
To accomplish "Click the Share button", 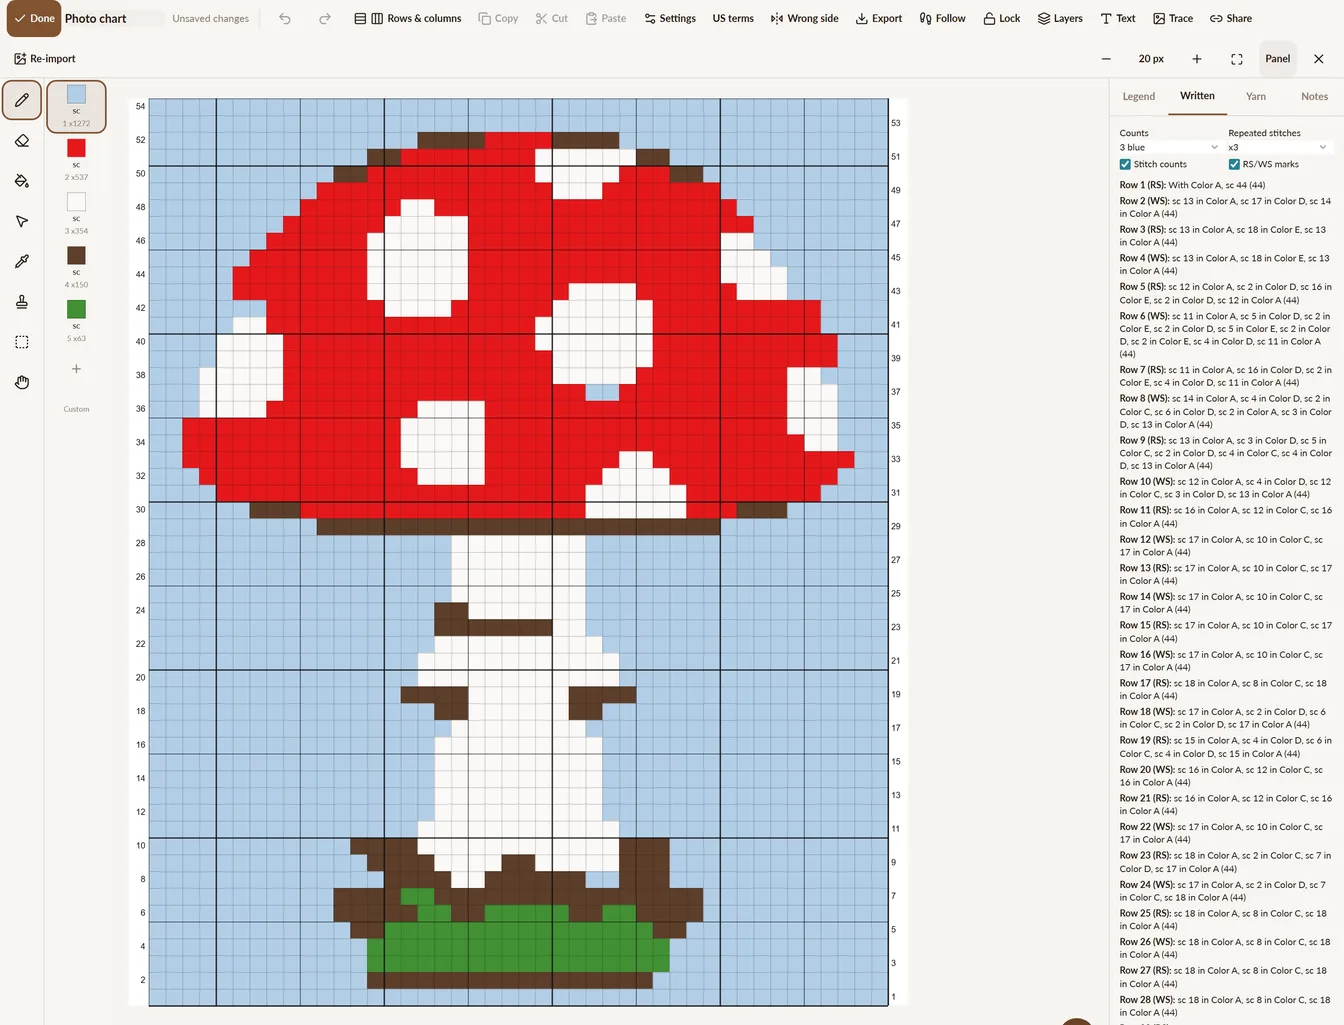I will (x=1231, y=18).
